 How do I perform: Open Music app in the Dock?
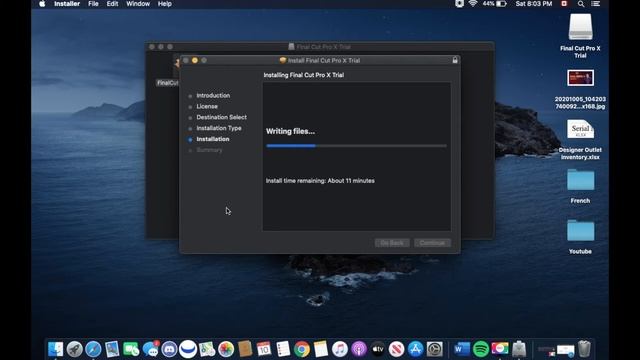tap(340, 349)
